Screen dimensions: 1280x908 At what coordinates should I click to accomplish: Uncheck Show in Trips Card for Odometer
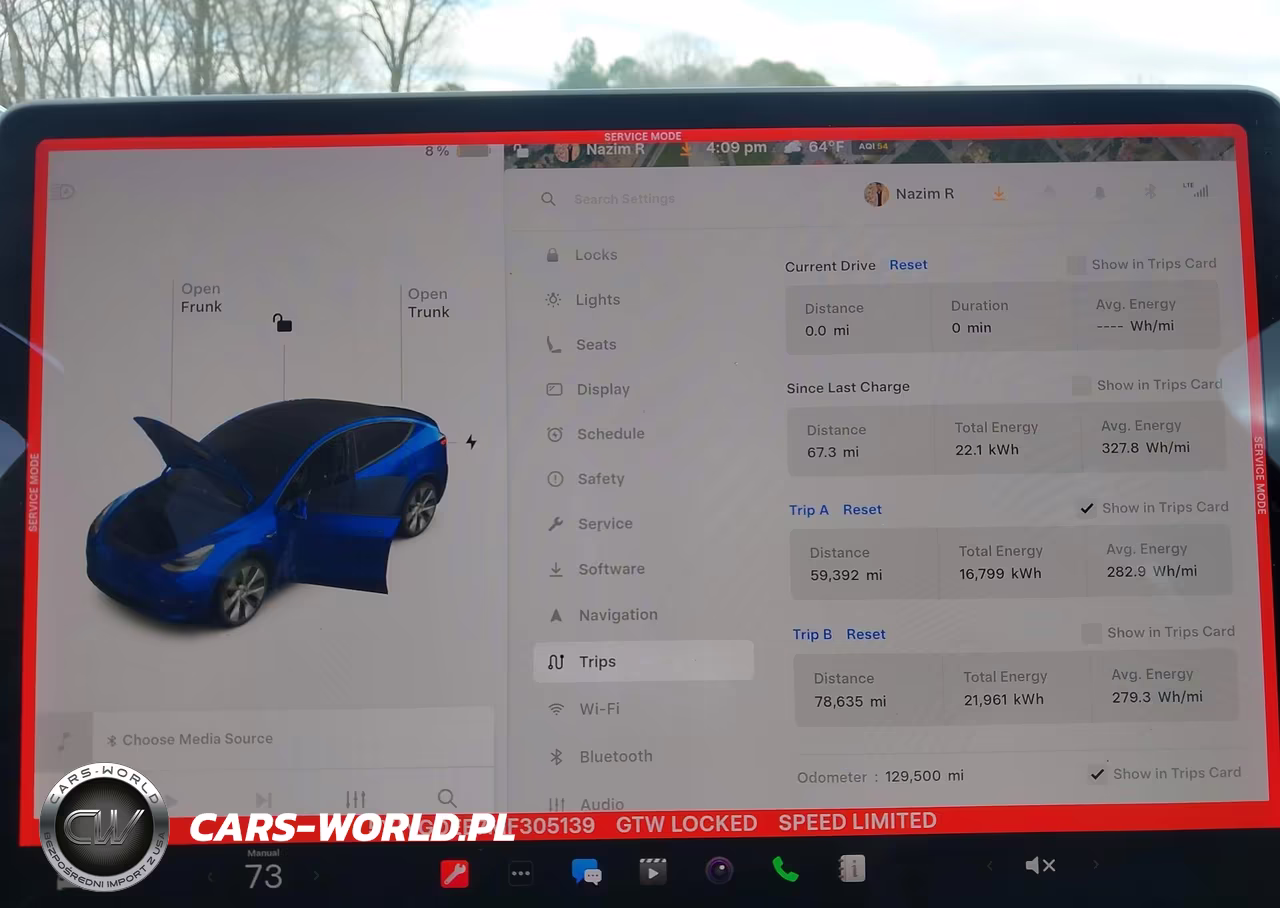(x=1097, y=774)
